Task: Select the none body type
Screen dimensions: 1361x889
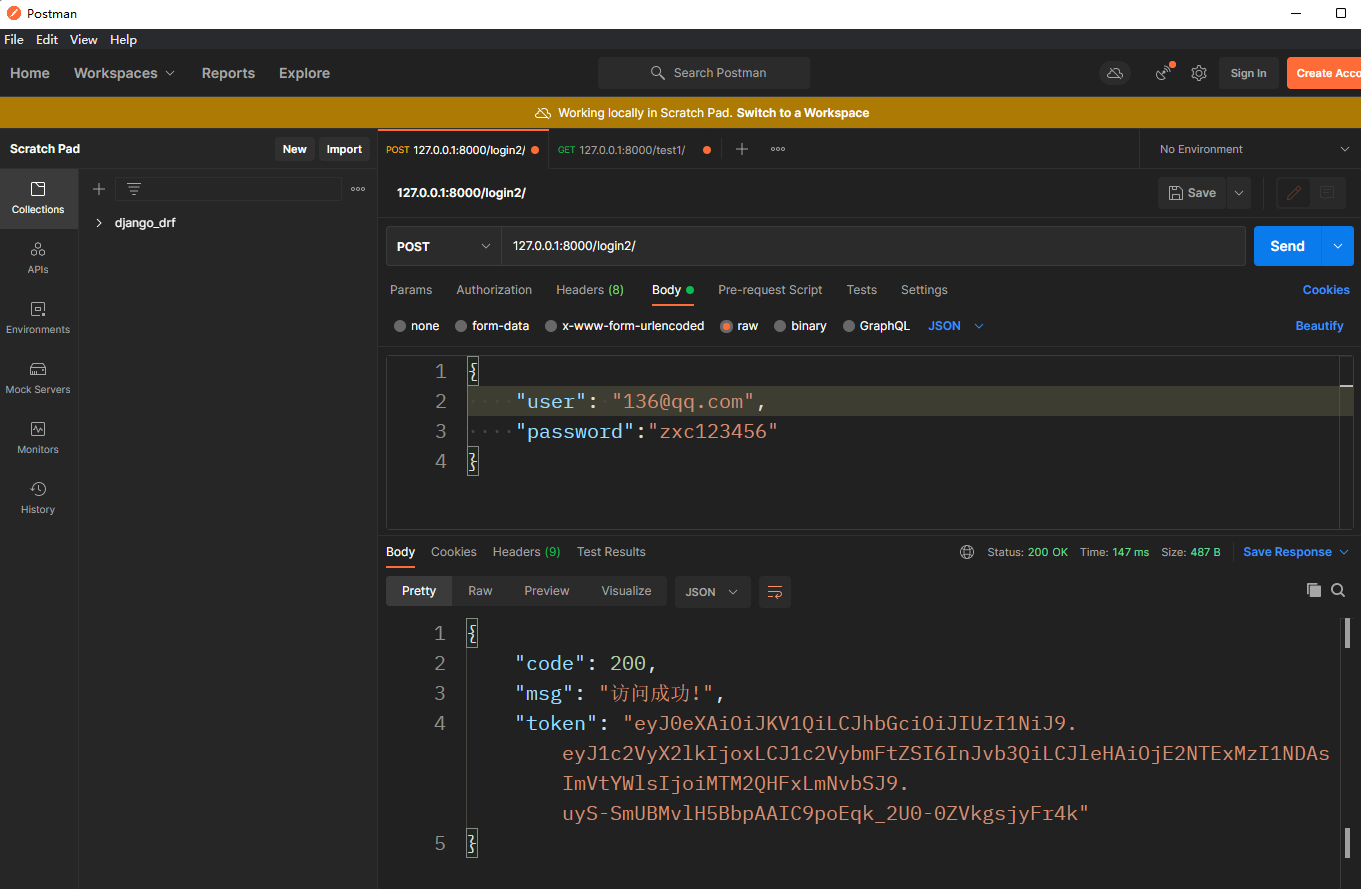Action: 417,326
